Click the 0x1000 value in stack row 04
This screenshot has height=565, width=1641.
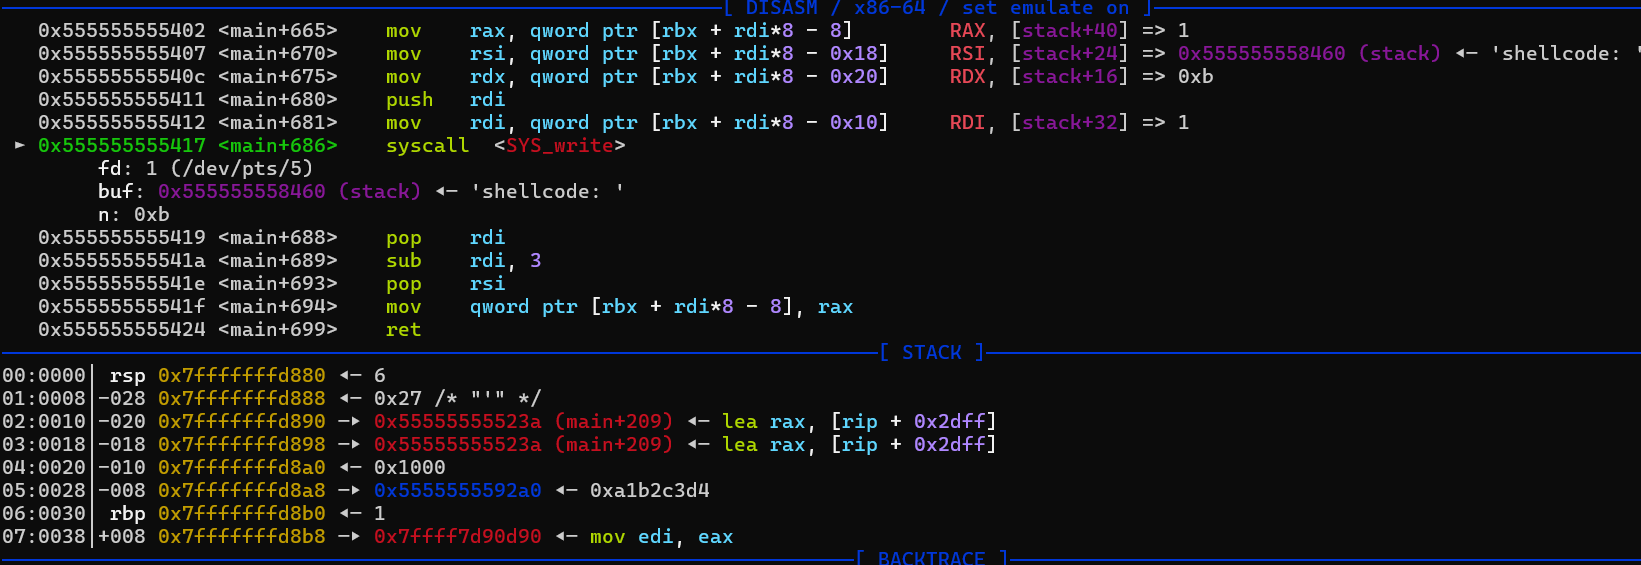(x=409, y=467)
